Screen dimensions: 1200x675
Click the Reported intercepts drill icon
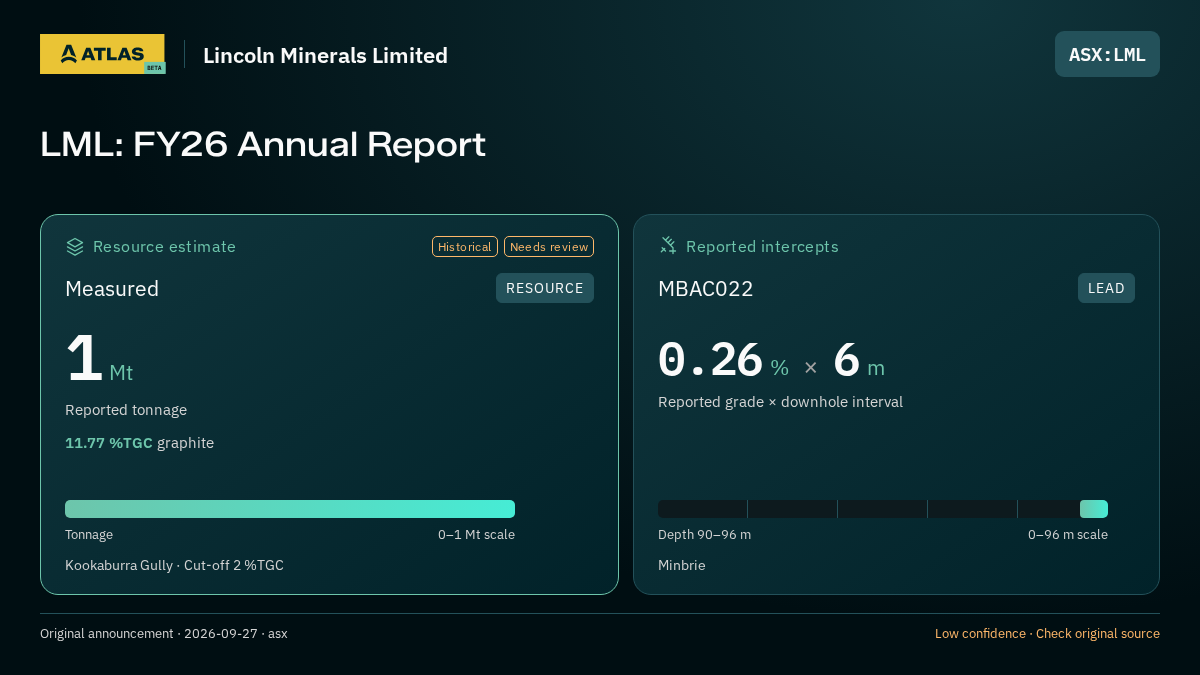[668, 246]
